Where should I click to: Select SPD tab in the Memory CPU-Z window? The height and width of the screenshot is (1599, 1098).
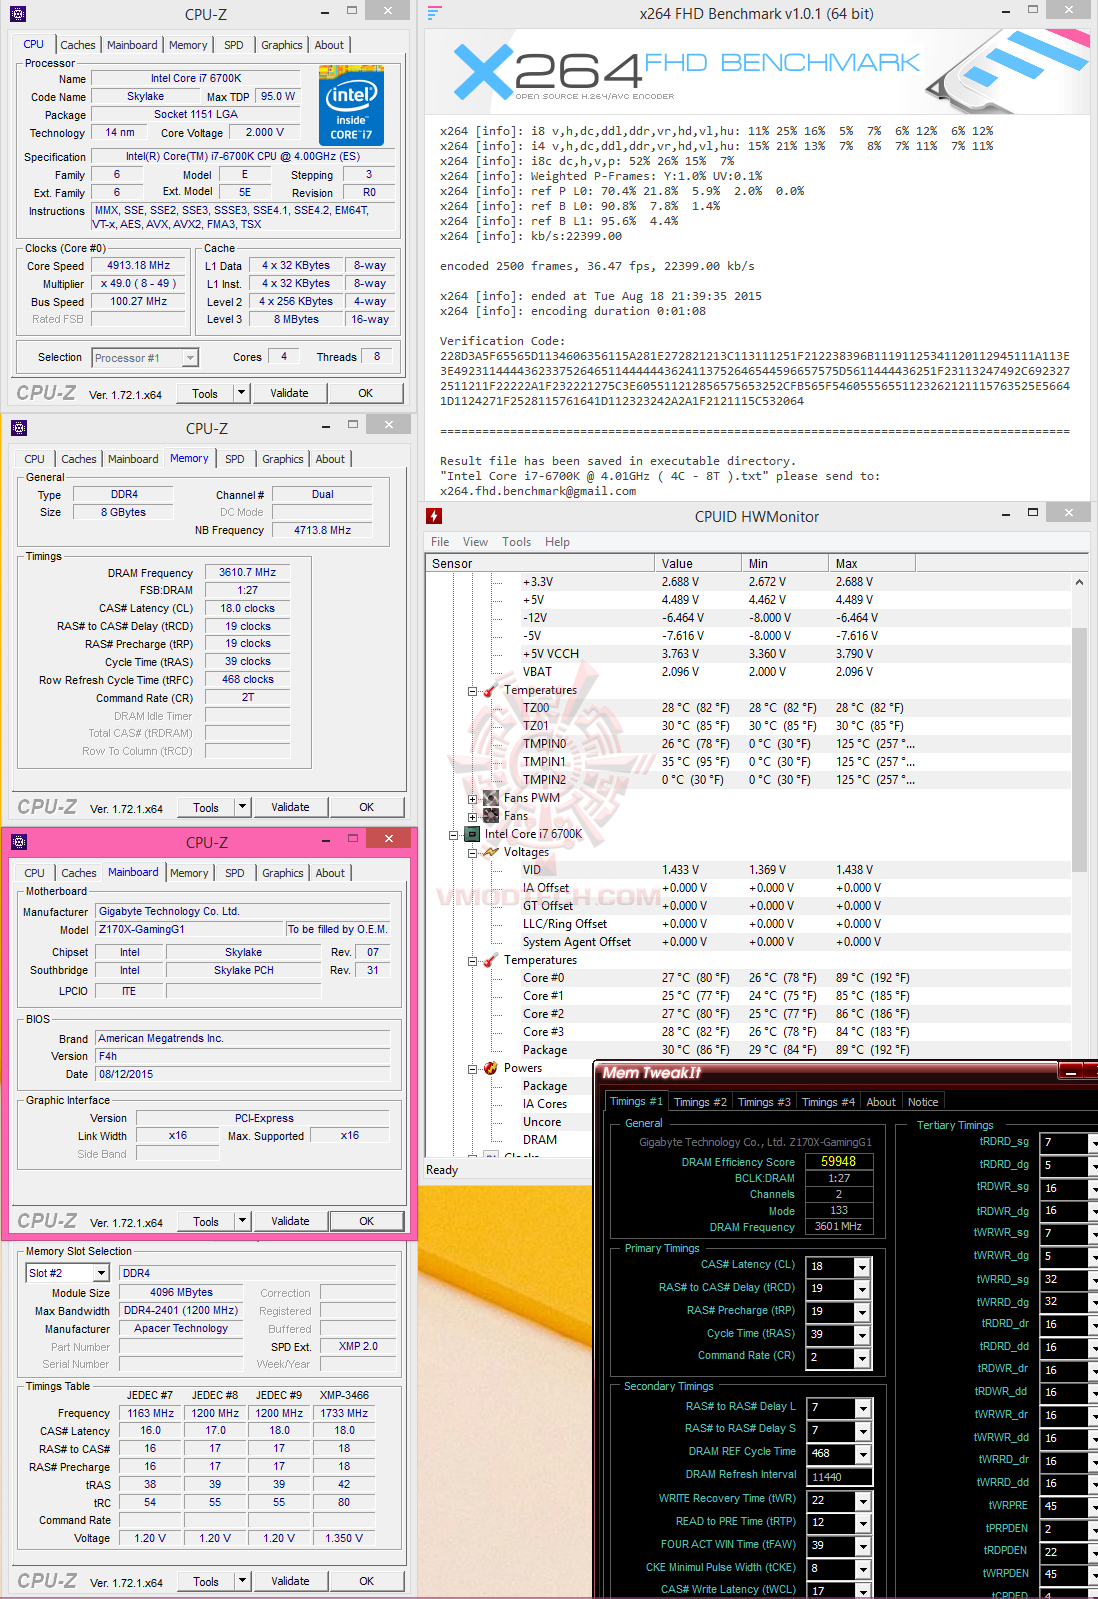coord(235,459)
